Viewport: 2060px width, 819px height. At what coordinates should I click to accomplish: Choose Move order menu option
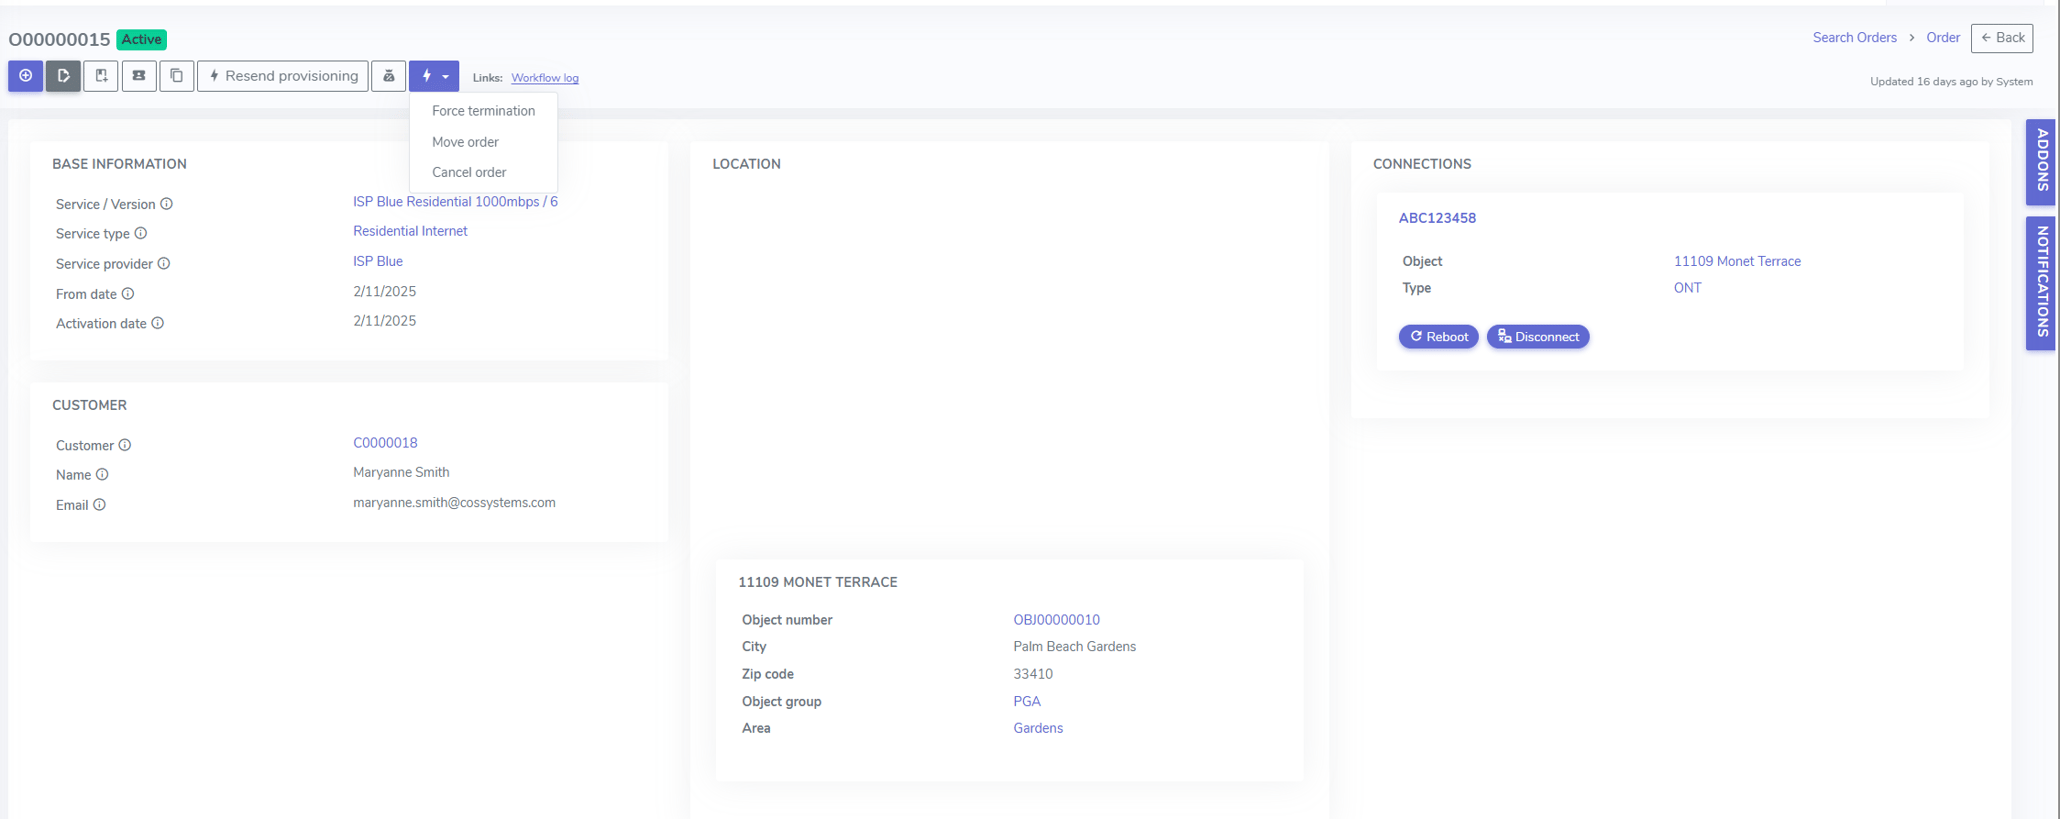(x=465, y=142)
